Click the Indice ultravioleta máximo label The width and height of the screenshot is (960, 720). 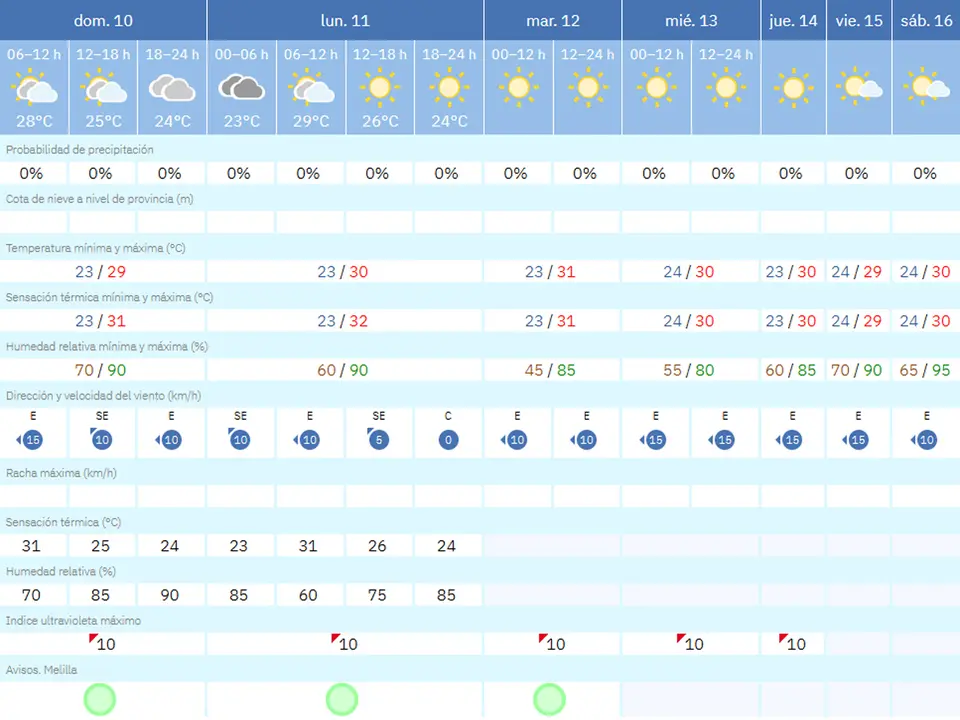click(73, 620)
